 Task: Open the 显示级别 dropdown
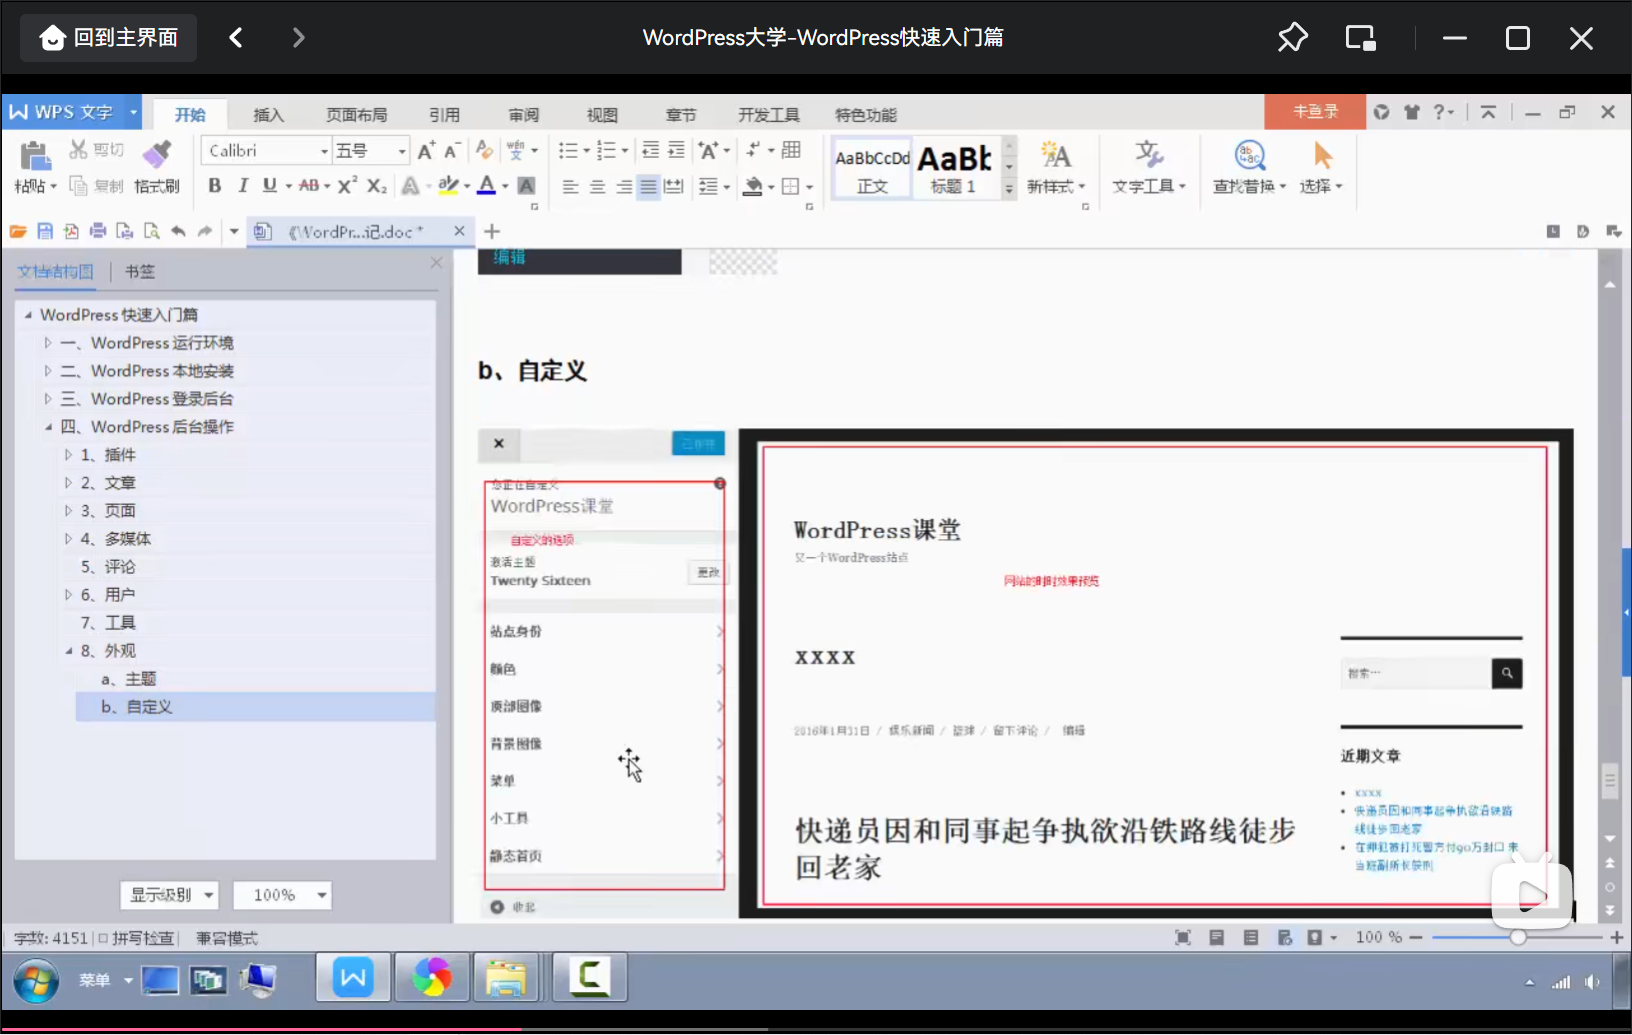[x=169, y=895]
